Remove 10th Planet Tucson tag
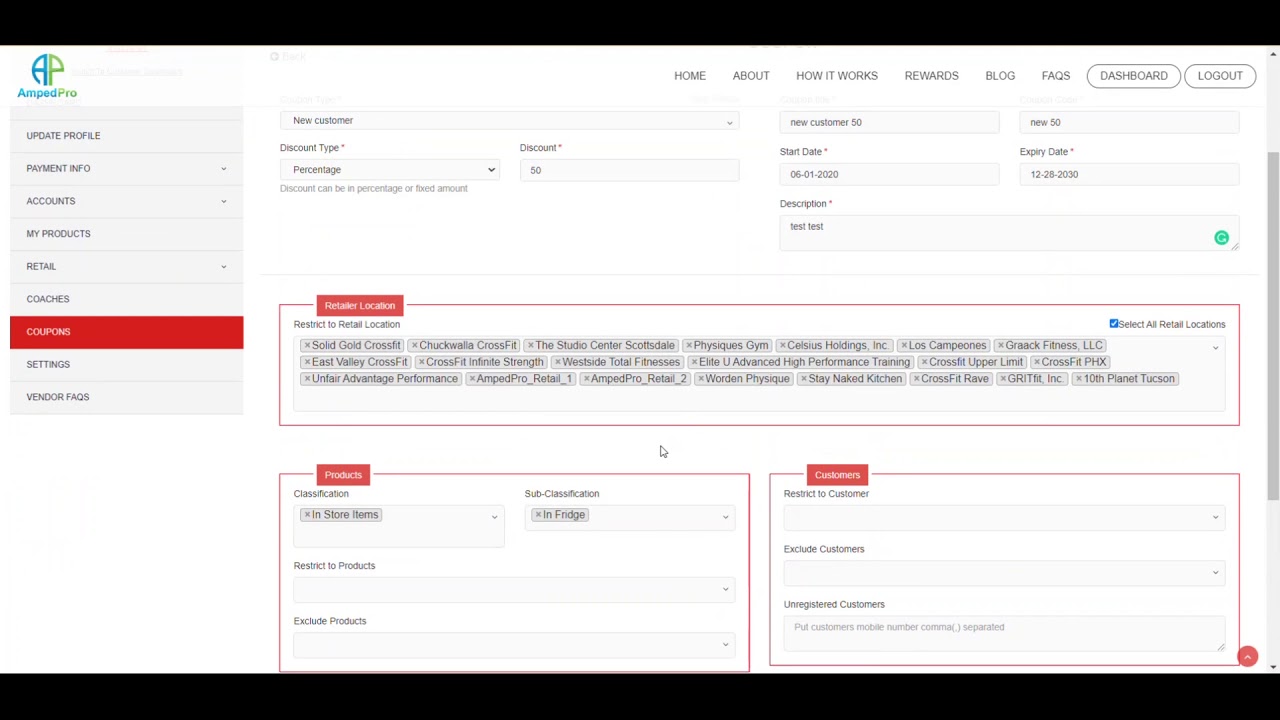Image resolution: width=1280 pixels, height=720 pixels. click(x=1079, y=379)
